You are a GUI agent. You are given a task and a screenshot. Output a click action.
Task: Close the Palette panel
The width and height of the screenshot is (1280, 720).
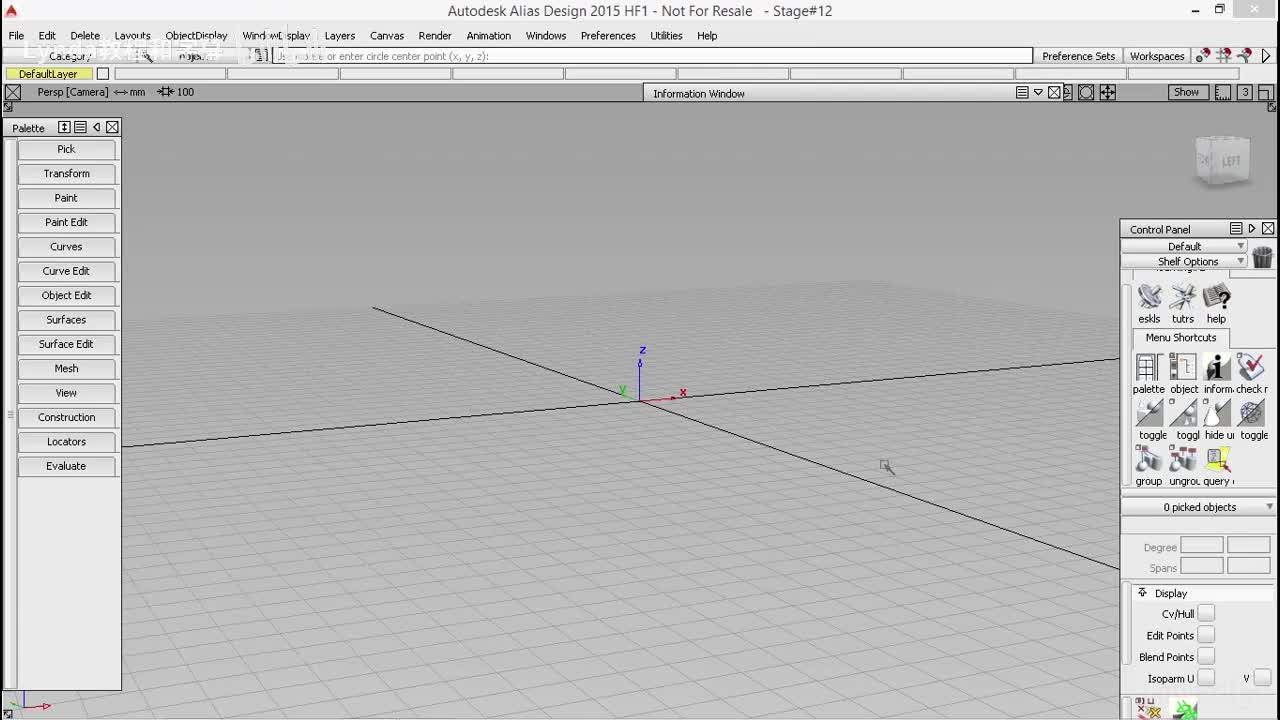point(112,127)
